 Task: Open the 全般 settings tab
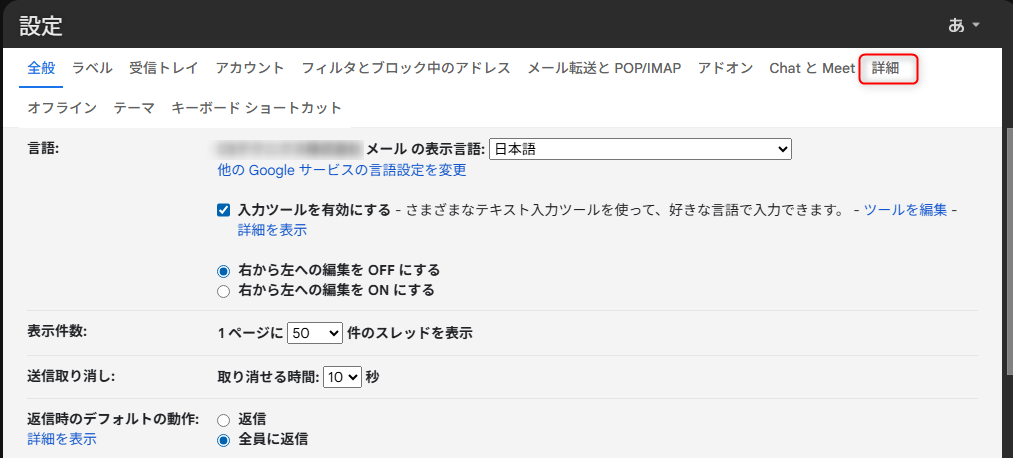[x=42, y=68]
